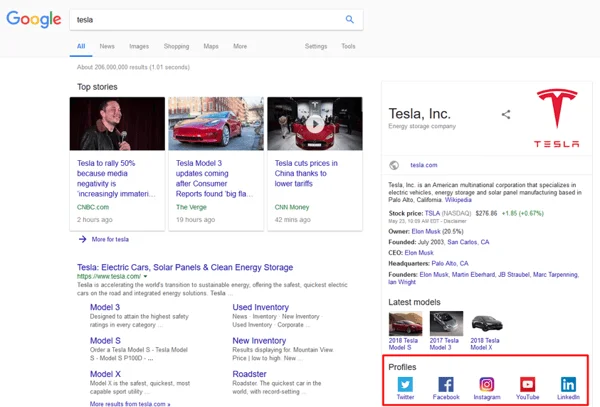The image size is (600, 407).
Task: Click the blue search magnifier icon
Action: [349, 19]
